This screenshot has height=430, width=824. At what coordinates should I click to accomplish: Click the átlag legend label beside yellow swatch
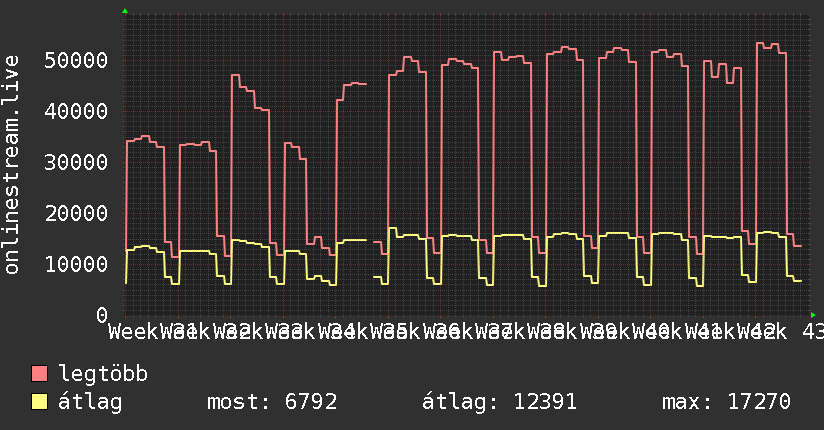[90, 402]
